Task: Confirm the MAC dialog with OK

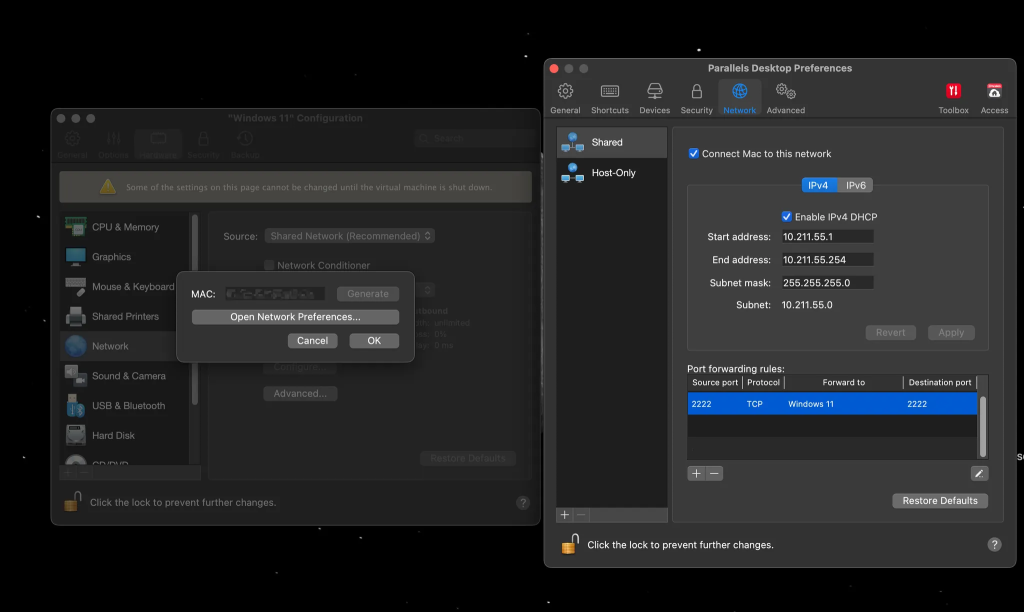Action: (x=374, y=341)
